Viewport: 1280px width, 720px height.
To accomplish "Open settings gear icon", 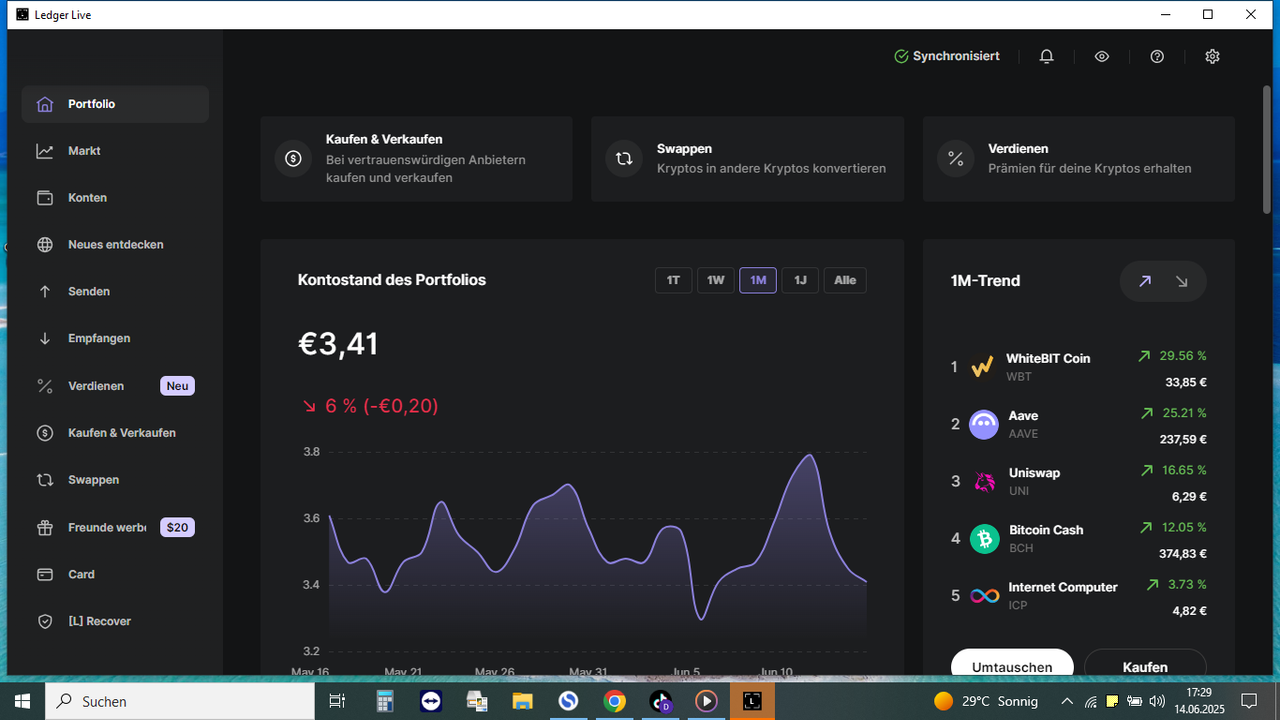I will [x=1212, y=57].
